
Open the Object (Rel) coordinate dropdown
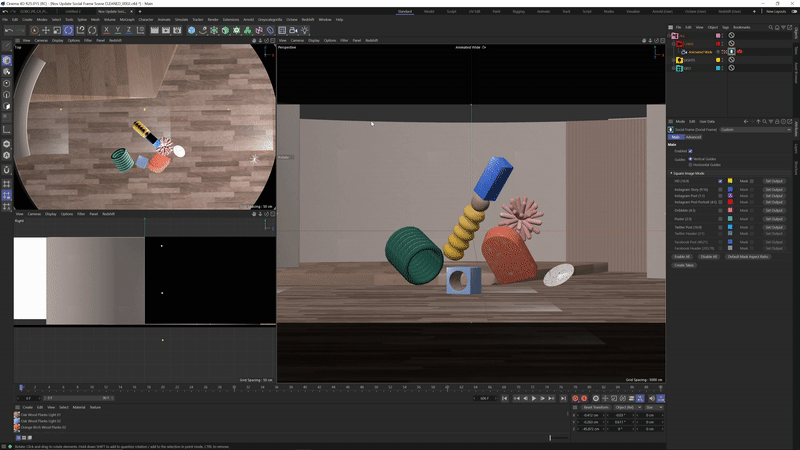click(626, 407)
